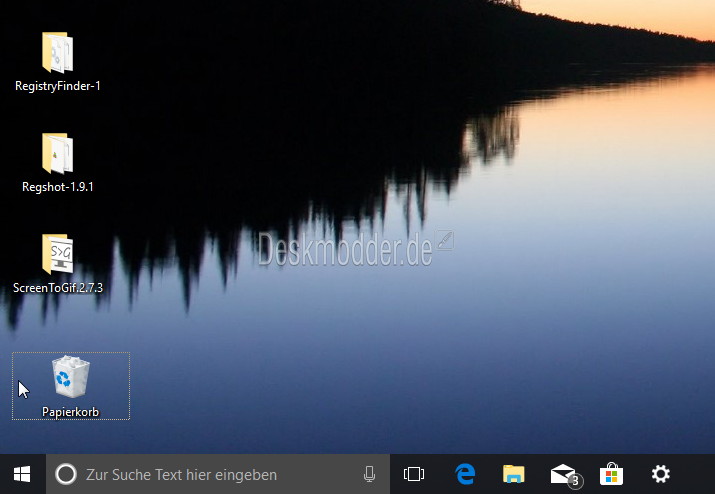Click the 'RegistryFinder-1' label text
Screen dimensions: 715x494
tap(57, 86)
